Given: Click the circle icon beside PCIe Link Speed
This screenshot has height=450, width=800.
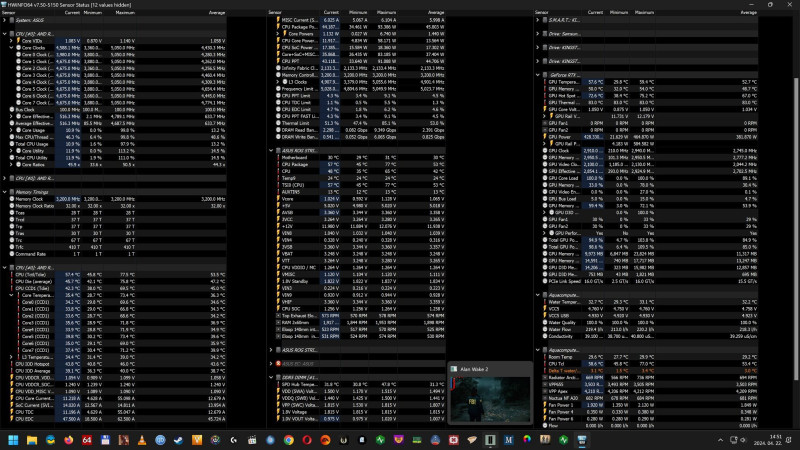Looking at the screenshot, I should pyautogui.click(x=545, y=281).
